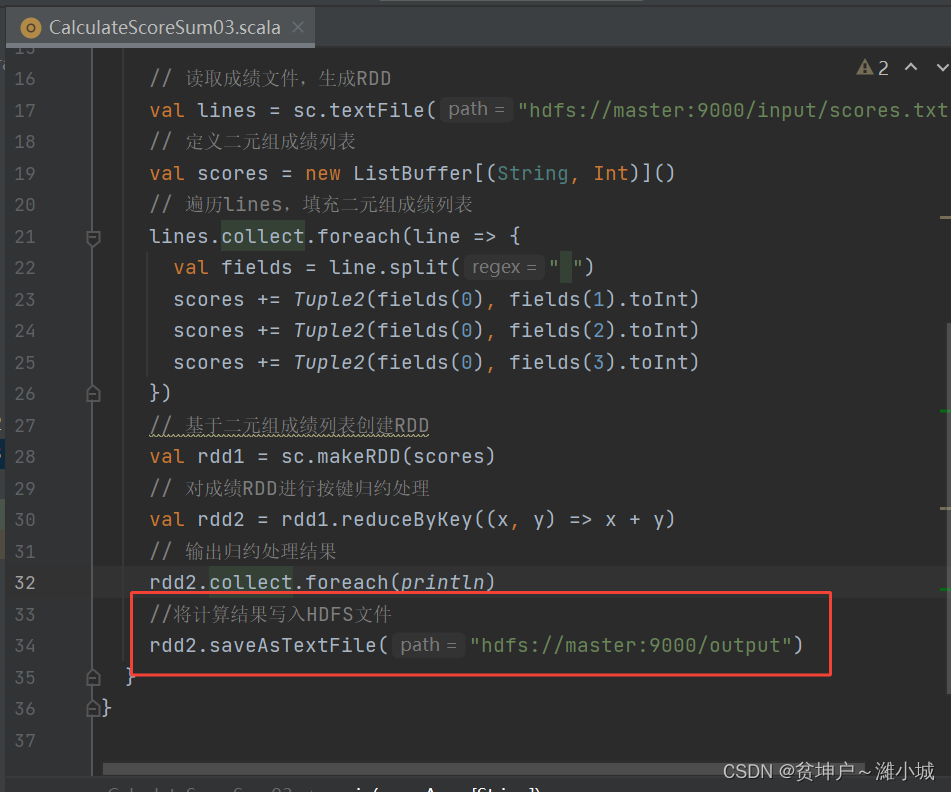The image size is (951, 792).
Task: Click the vertical scrollbar thumb on the editor's right edge
Action: (948, 508)
